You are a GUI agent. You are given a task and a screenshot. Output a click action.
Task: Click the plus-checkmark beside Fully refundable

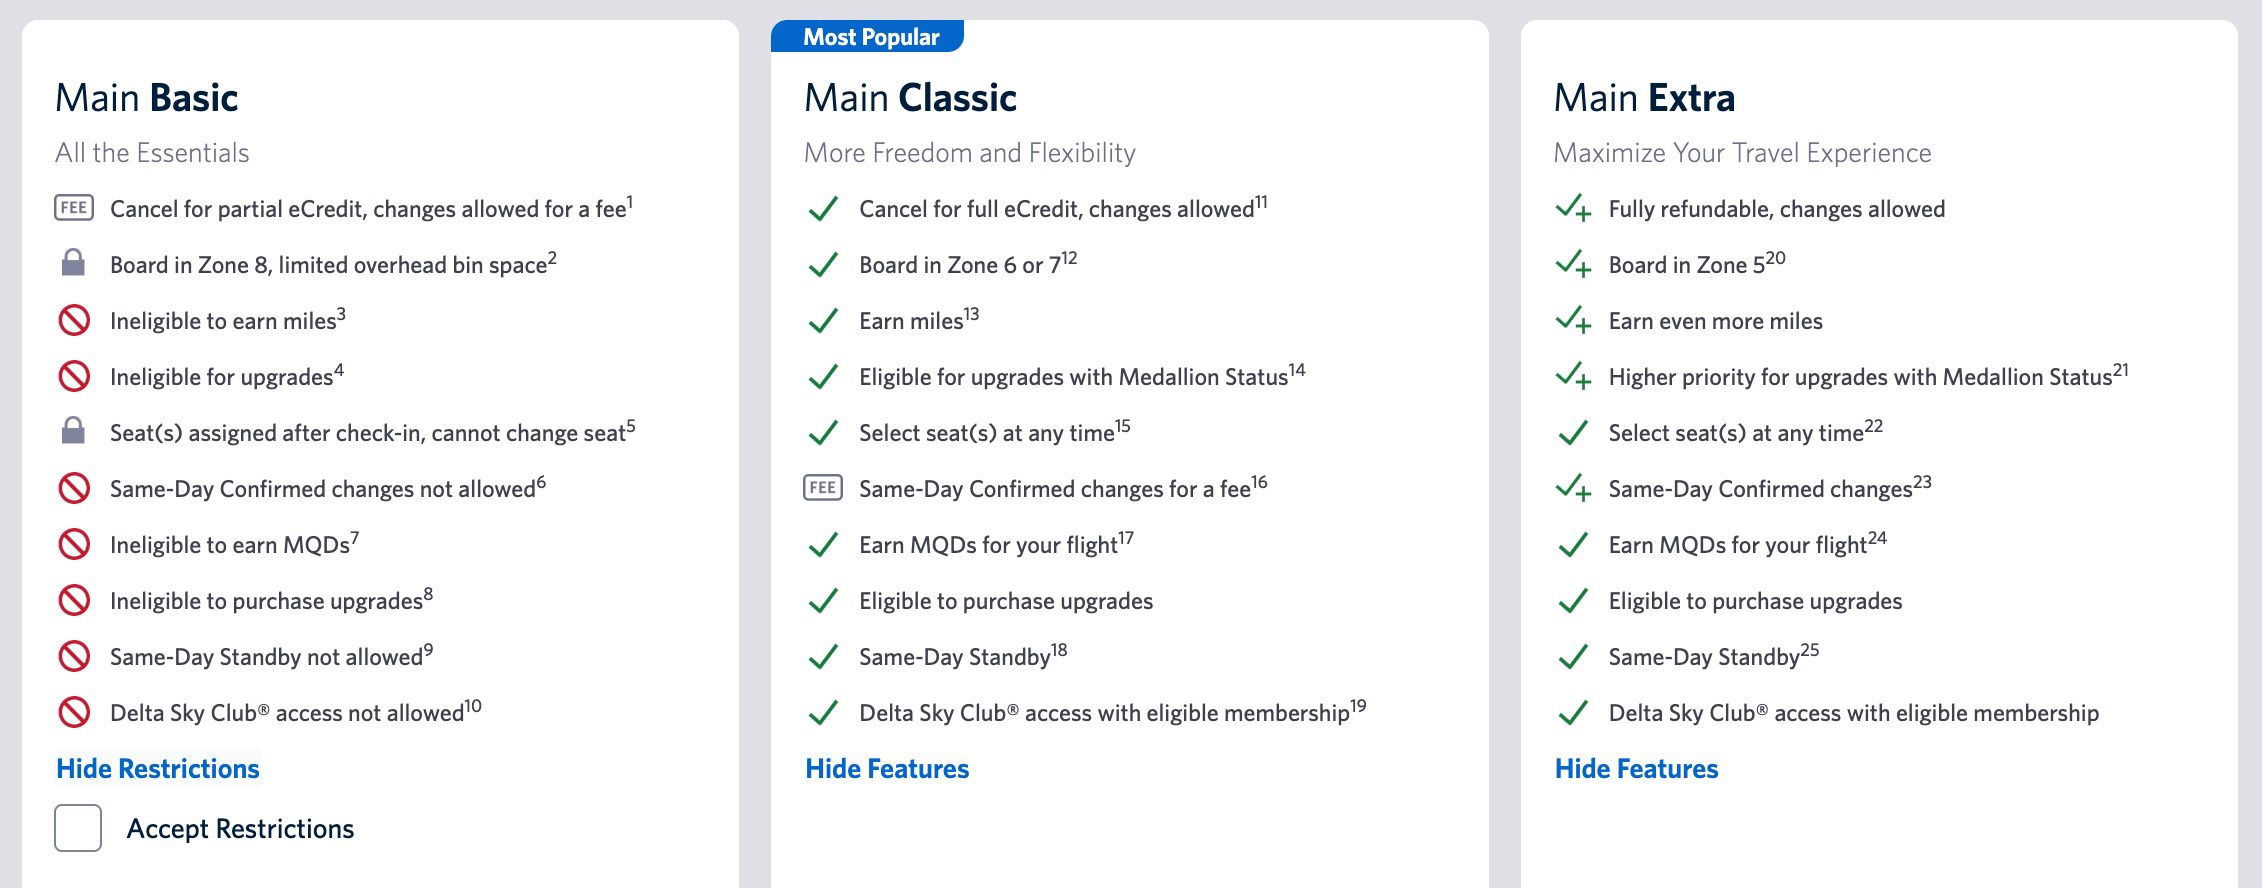pos(1574,208)
